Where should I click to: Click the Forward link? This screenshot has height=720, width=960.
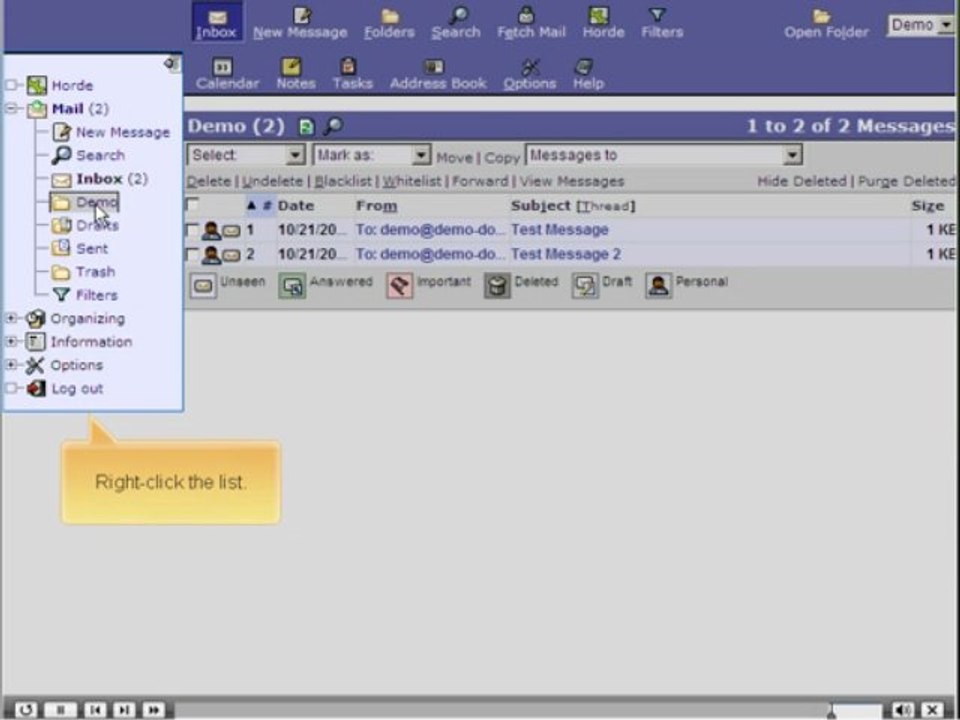tap(480, 181)
